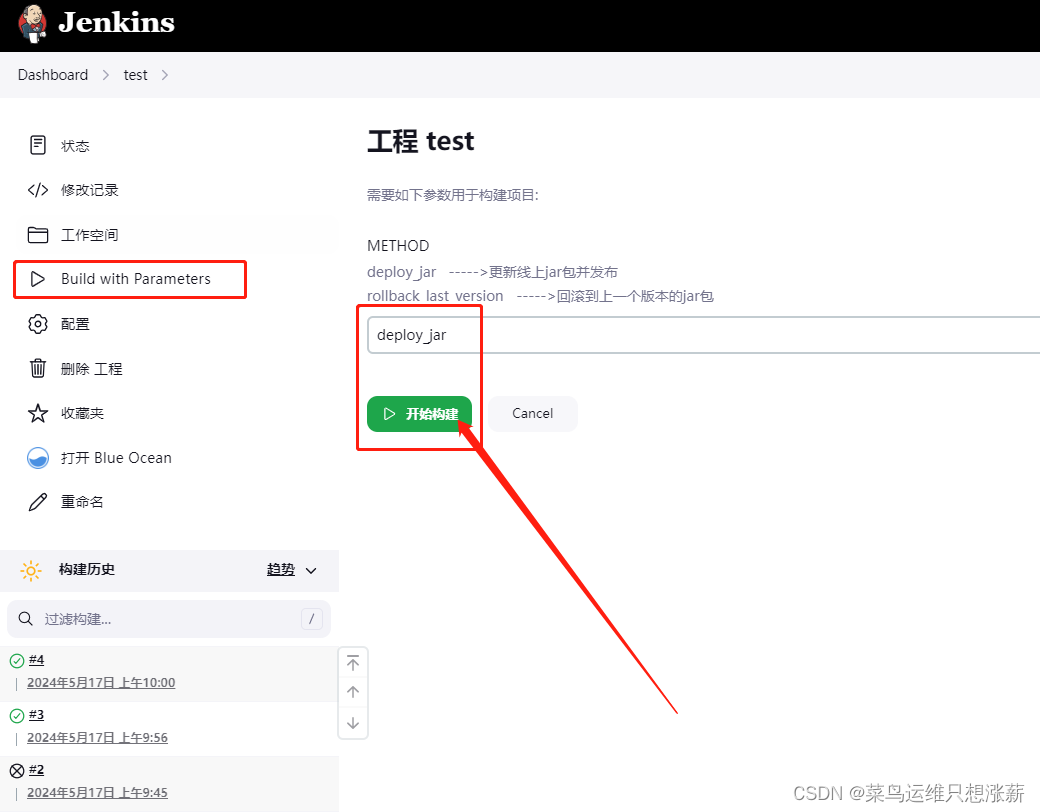The width and height of the screenshot is (1040, 812).
Task: Click the slash shortcut hint in filter
Action: tap(312, 619)
